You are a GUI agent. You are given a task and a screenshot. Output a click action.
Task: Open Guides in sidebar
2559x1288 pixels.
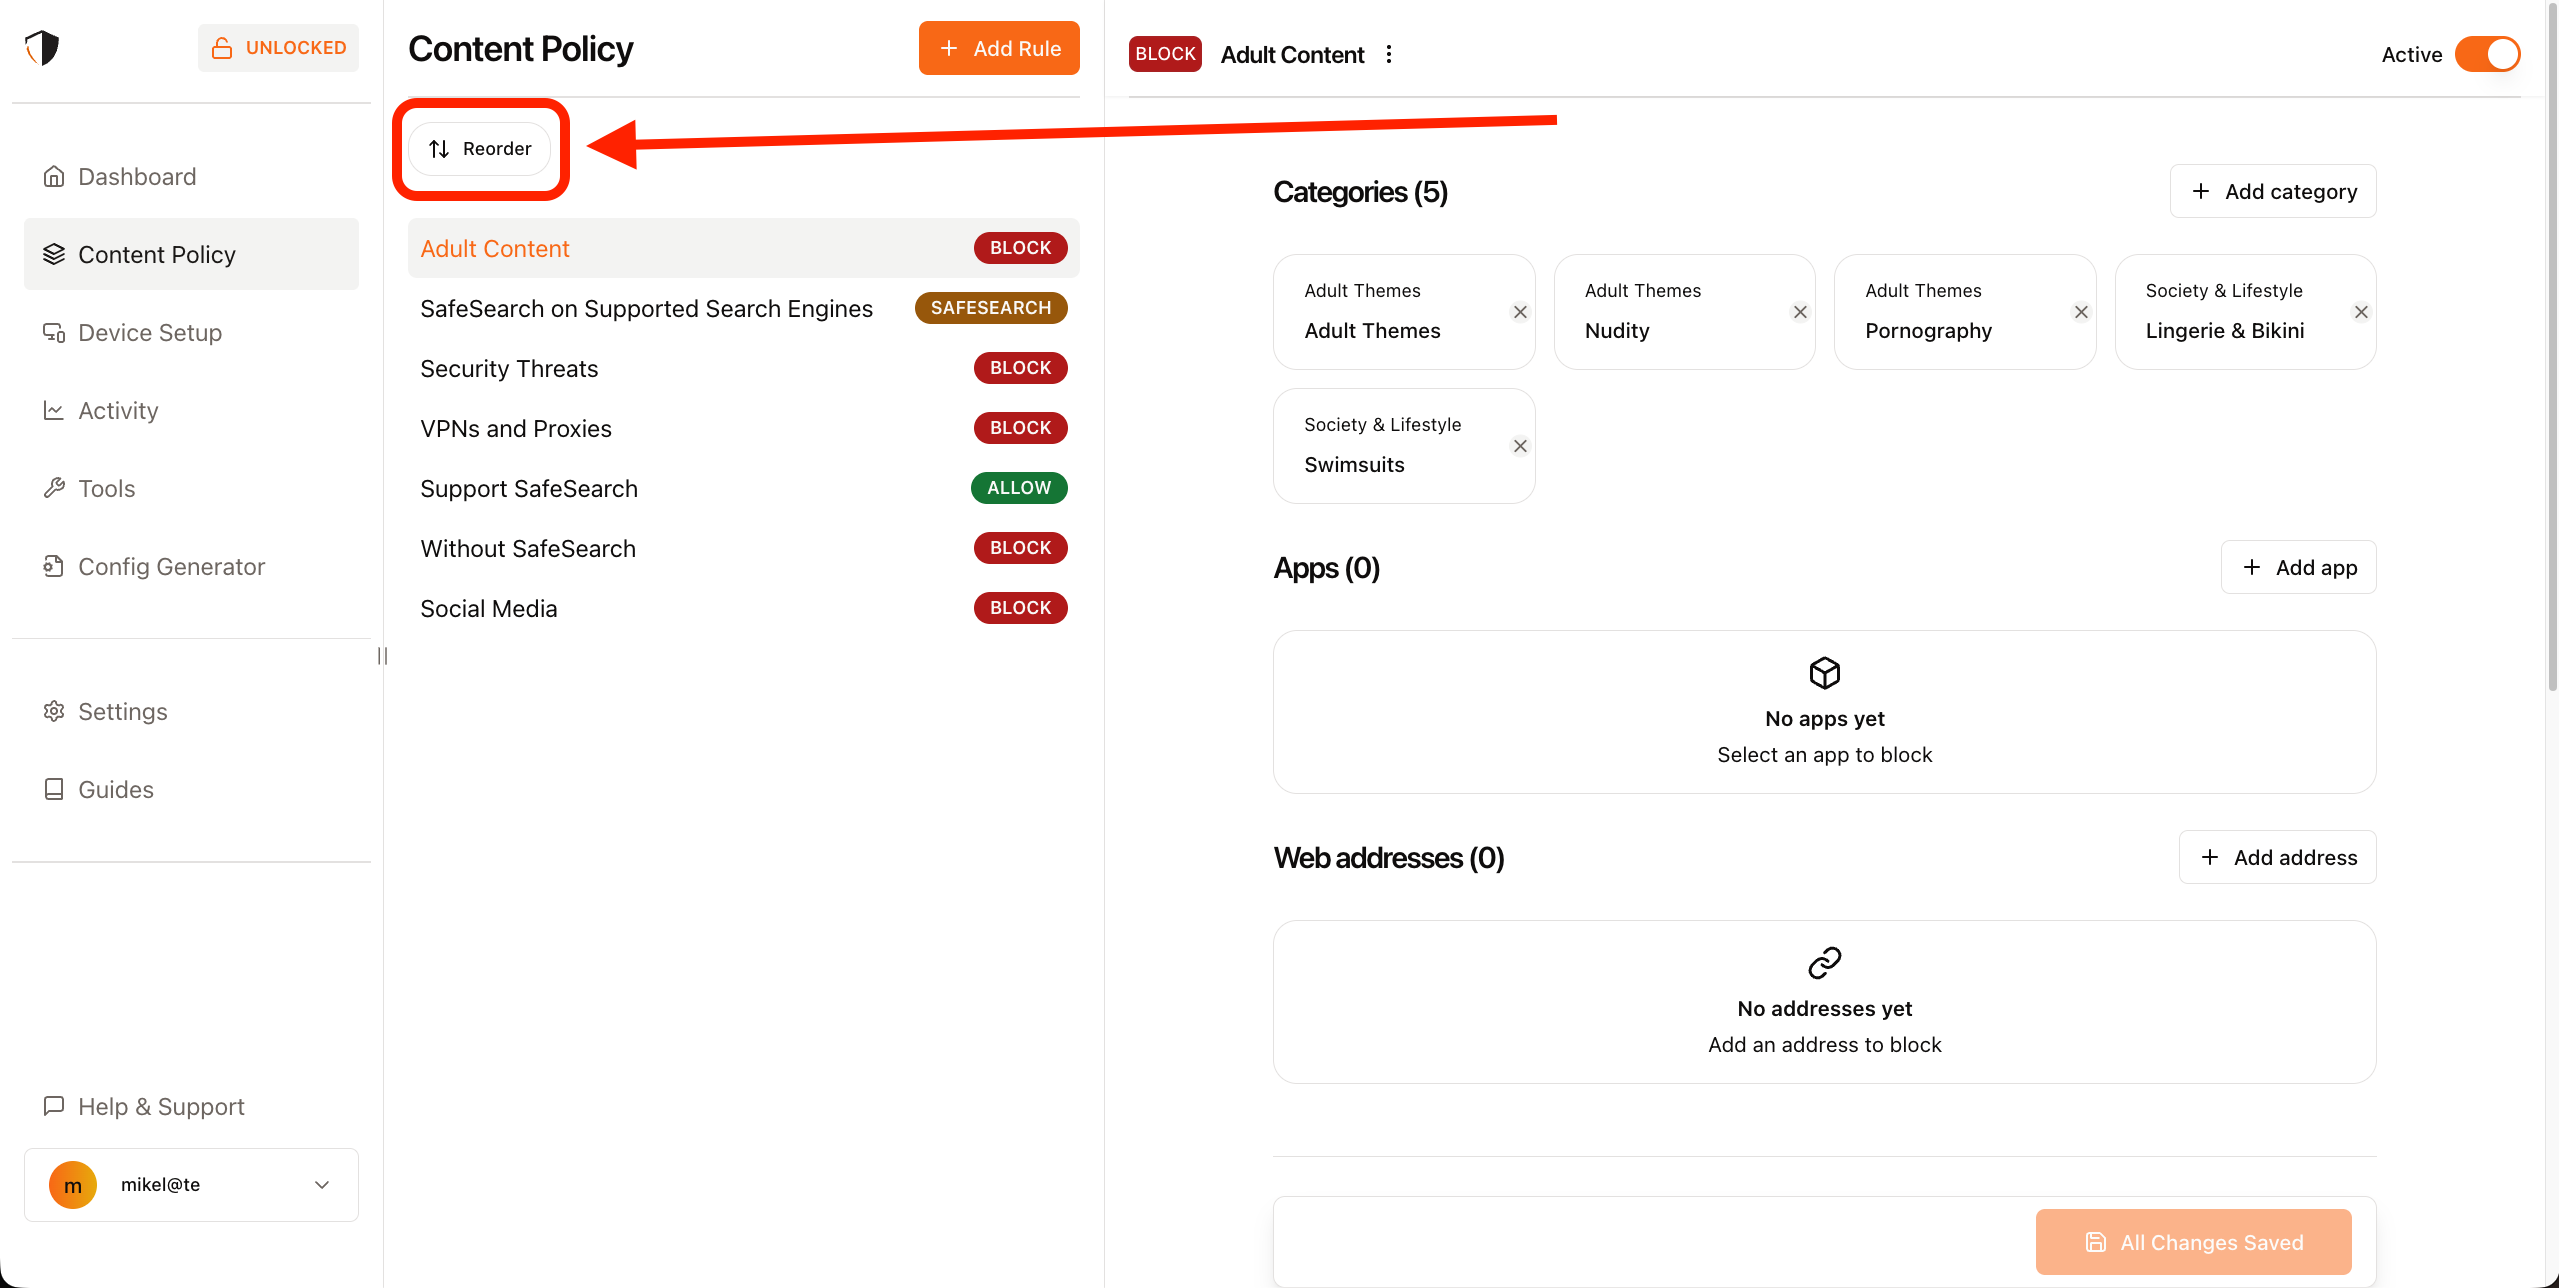click(x=115, y=790)
